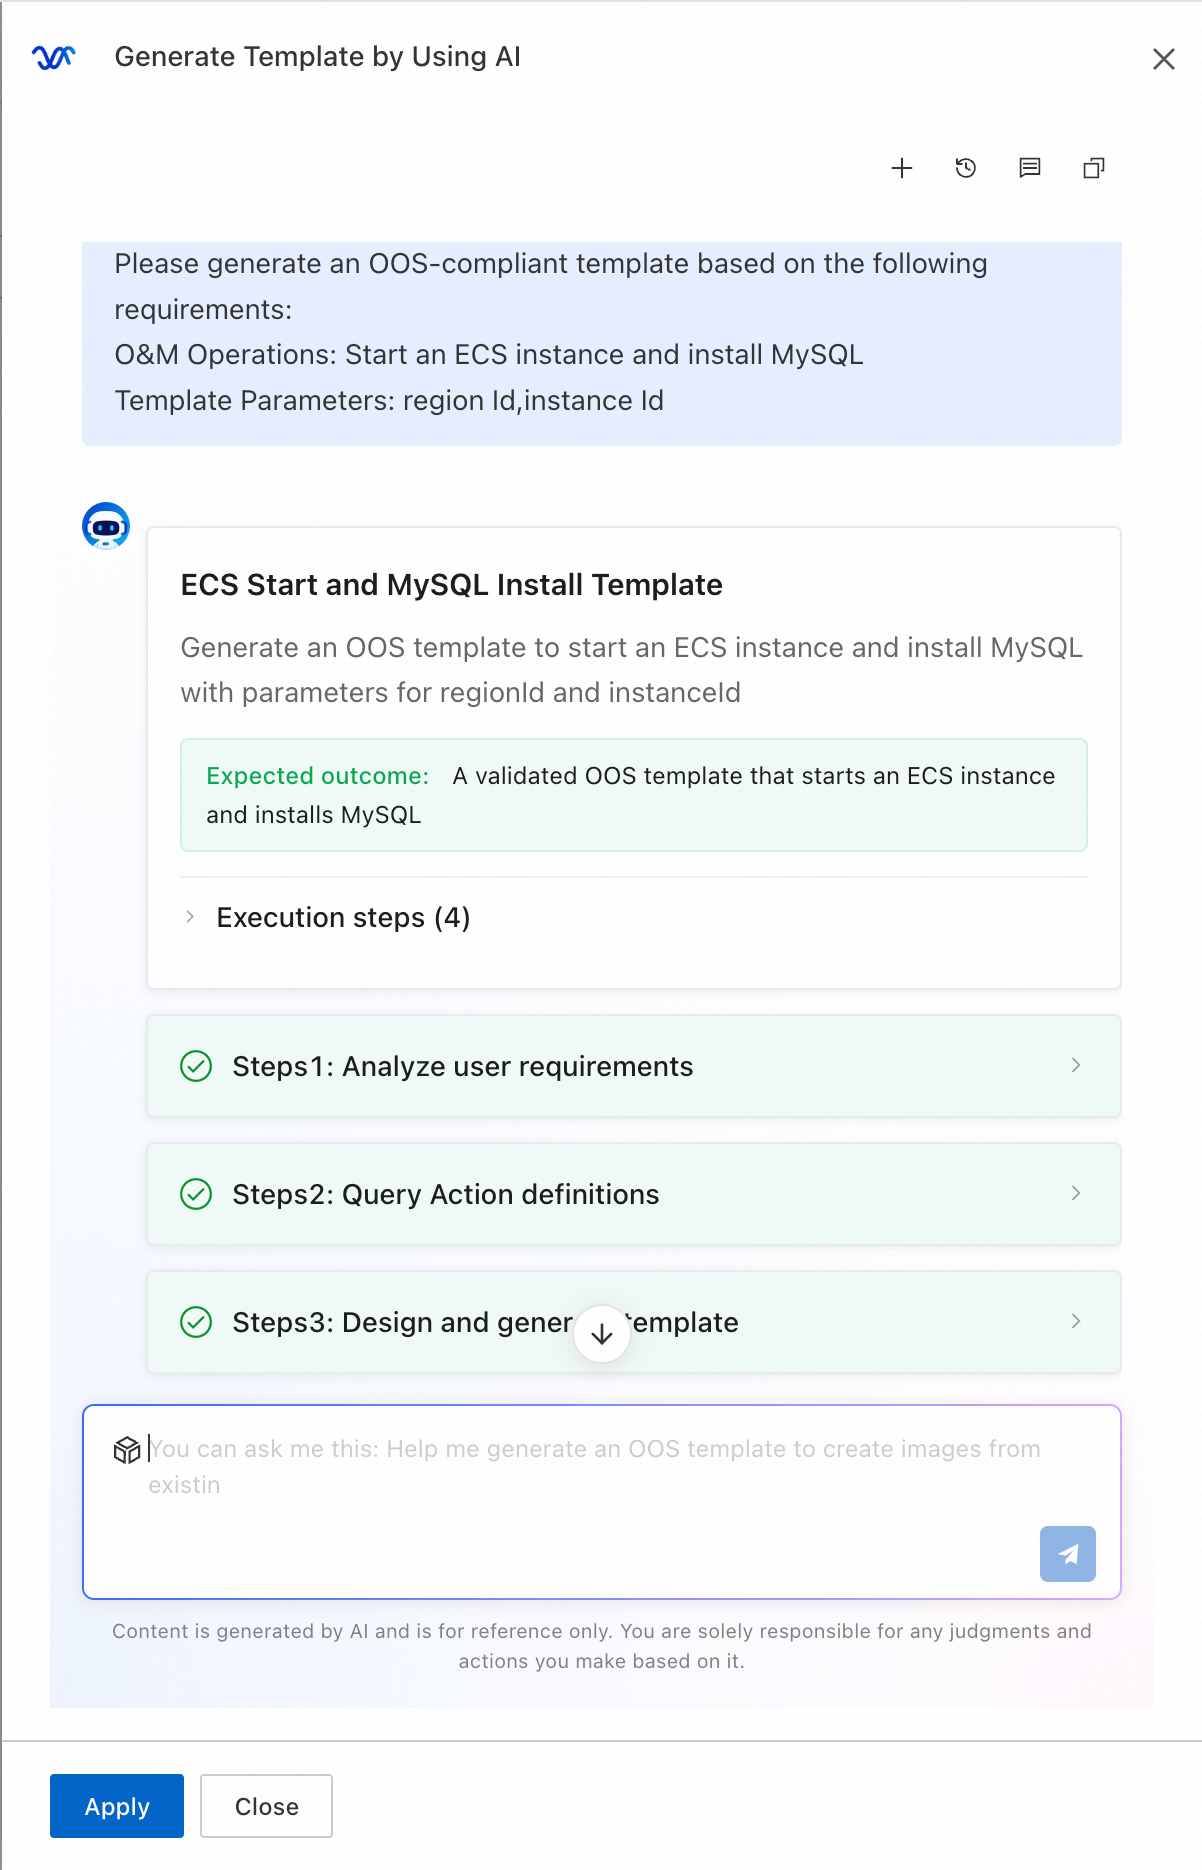The image size is (1202, 1870).
Task: Click green checkmark on Steps1
Action: coord(196,1066)
